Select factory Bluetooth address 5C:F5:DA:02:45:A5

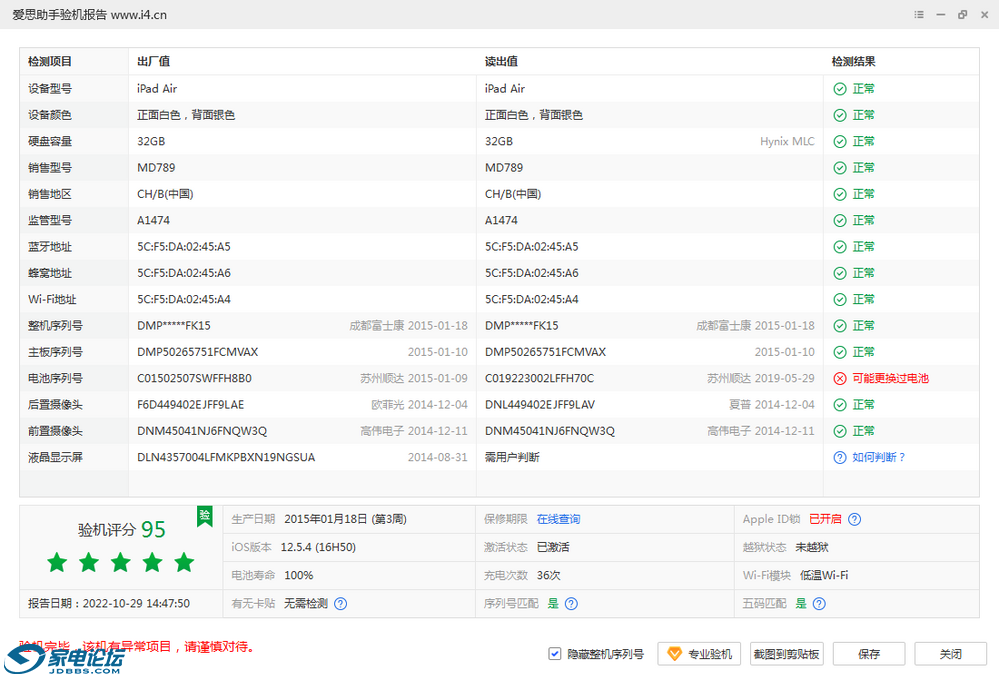click(x=183, y=247)
